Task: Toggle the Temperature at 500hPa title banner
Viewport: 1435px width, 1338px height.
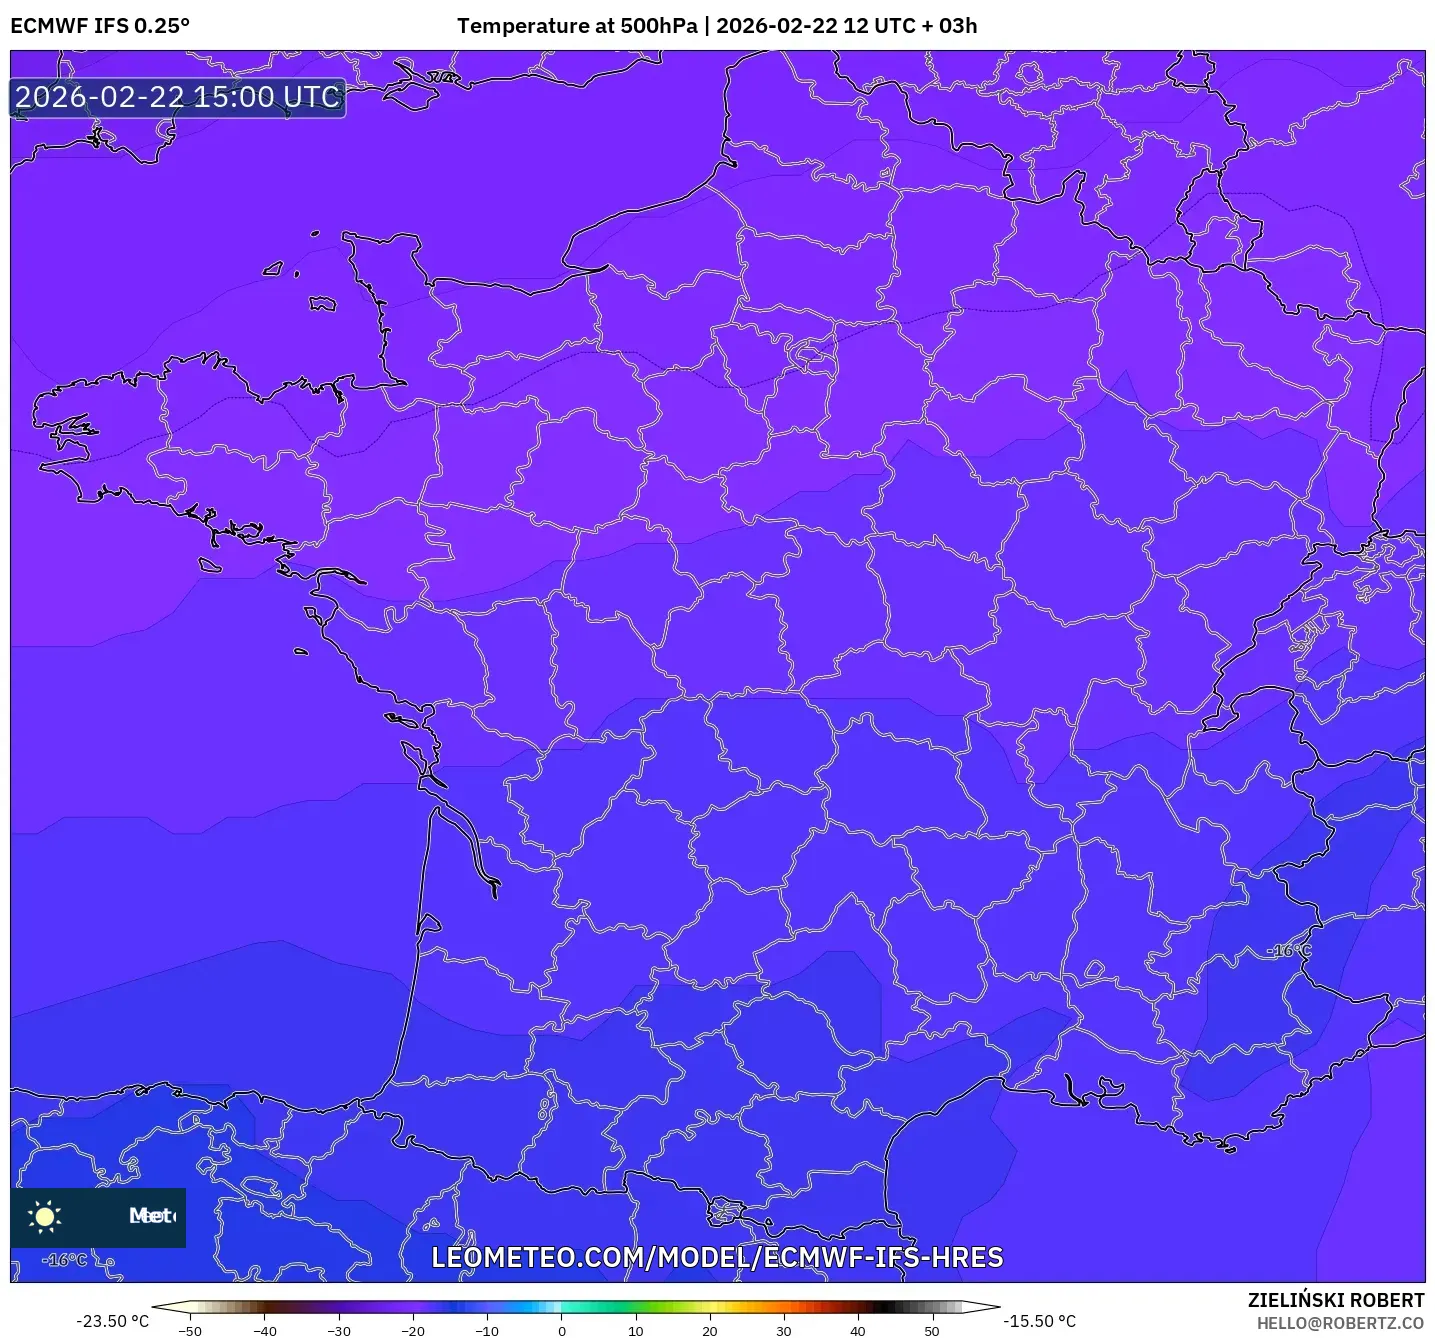Action: coord(717,25)
